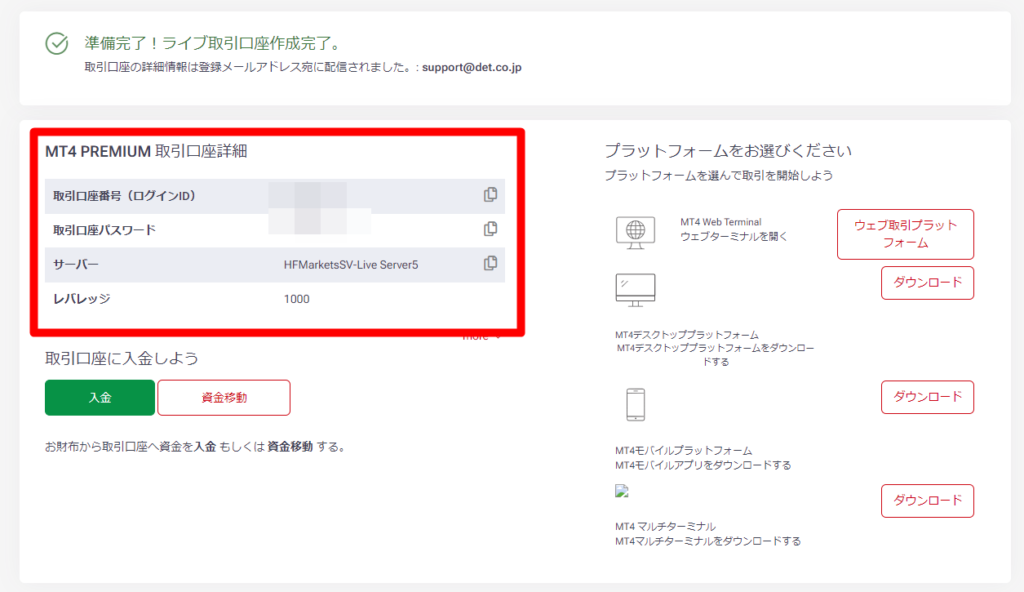1024x592 pixels.
Task: Click the MT4 mobile platform phone icon
Action: (635, 404)
